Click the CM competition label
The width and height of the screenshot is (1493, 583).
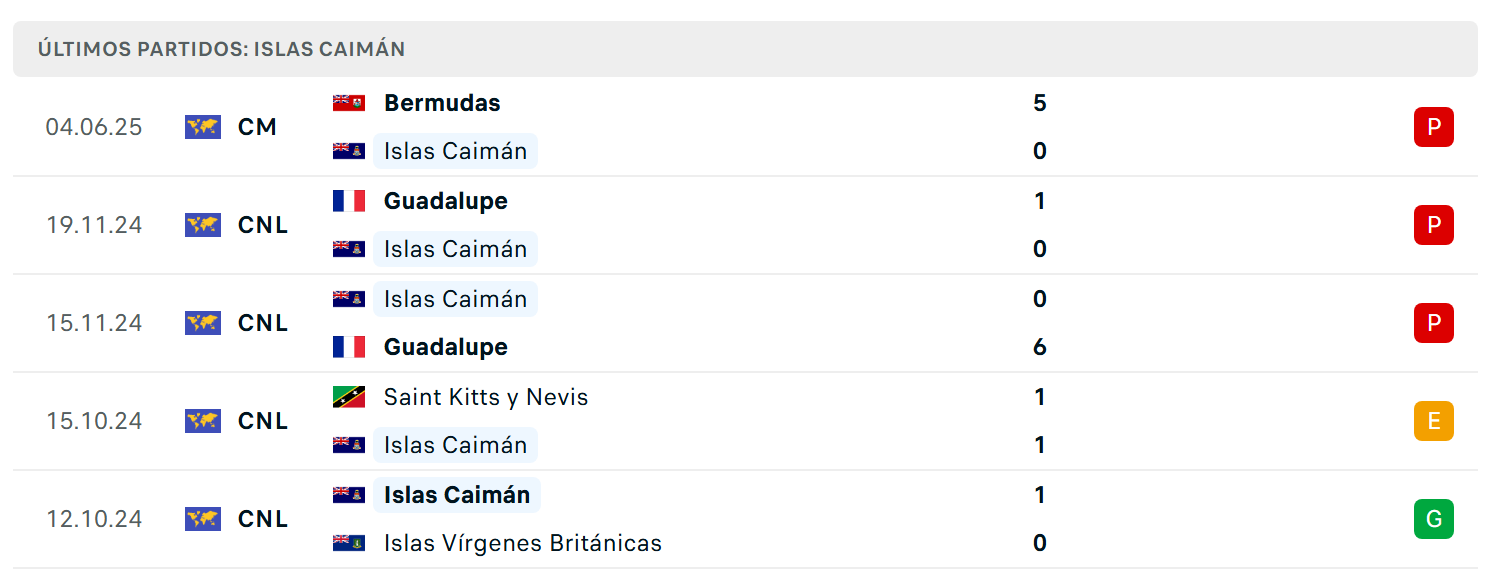(x=257, y=127)
